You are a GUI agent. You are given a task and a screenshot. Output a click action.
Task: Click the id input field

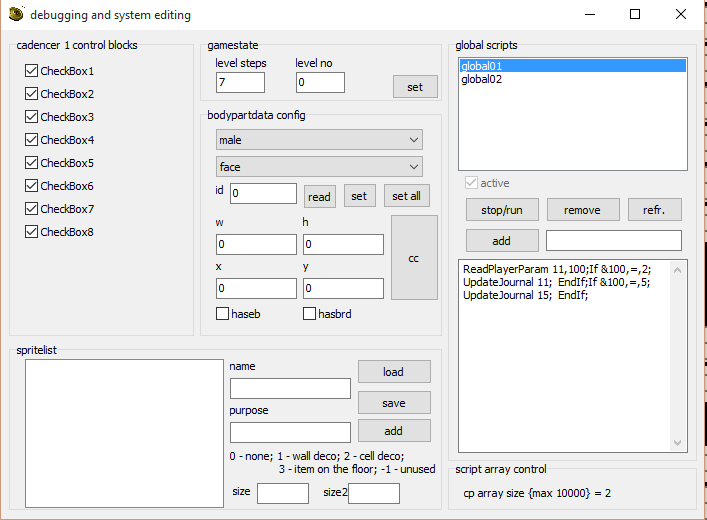point(263,193)
